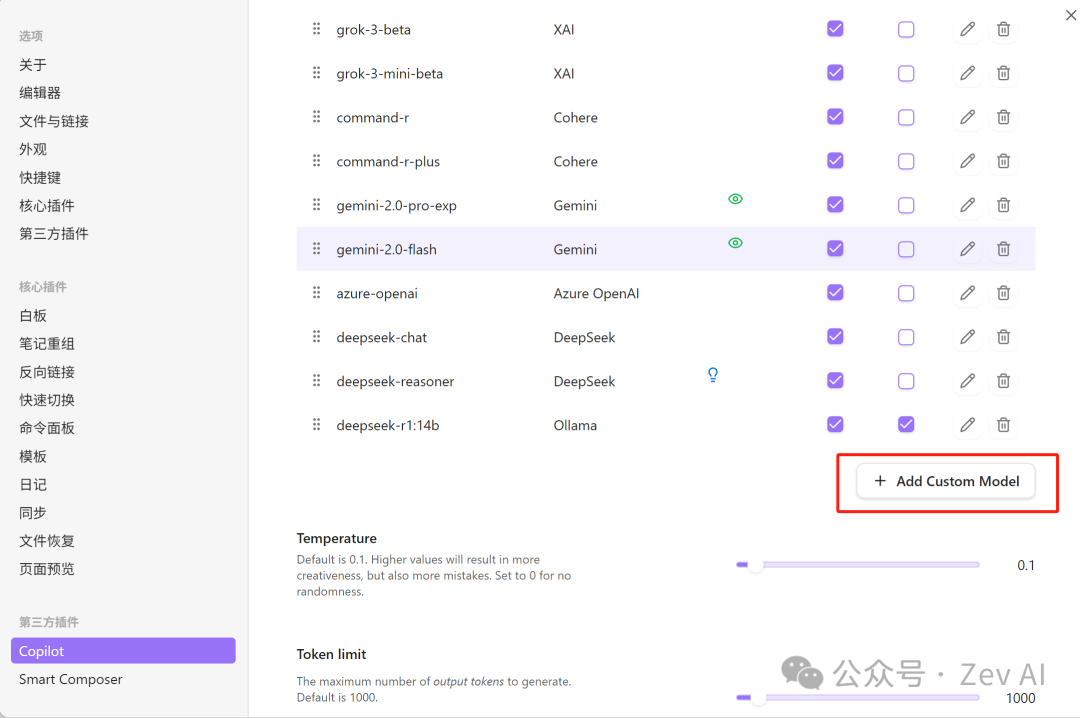1080x718 pixels.
Task: Uncheck the second checkbox for deepseek-r1:14b
Action: pos(906,424)
